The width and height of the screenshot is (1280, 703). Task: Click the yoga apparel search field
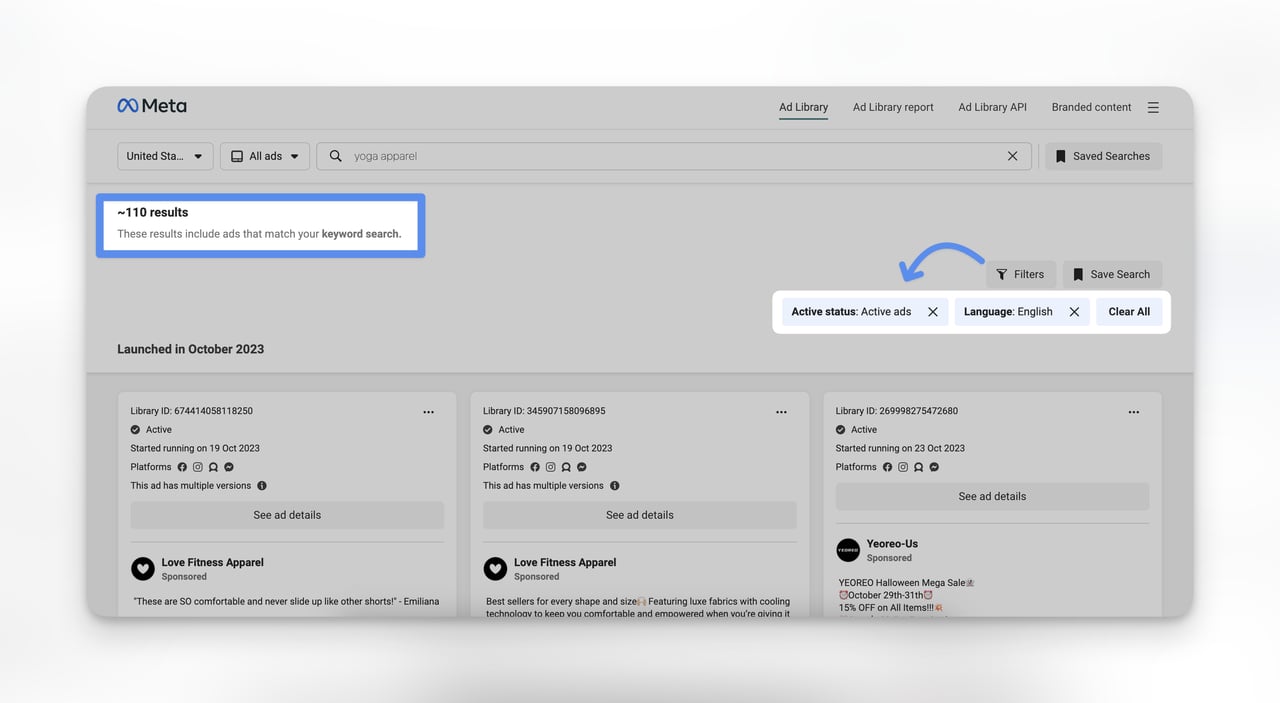coord(674,156)
